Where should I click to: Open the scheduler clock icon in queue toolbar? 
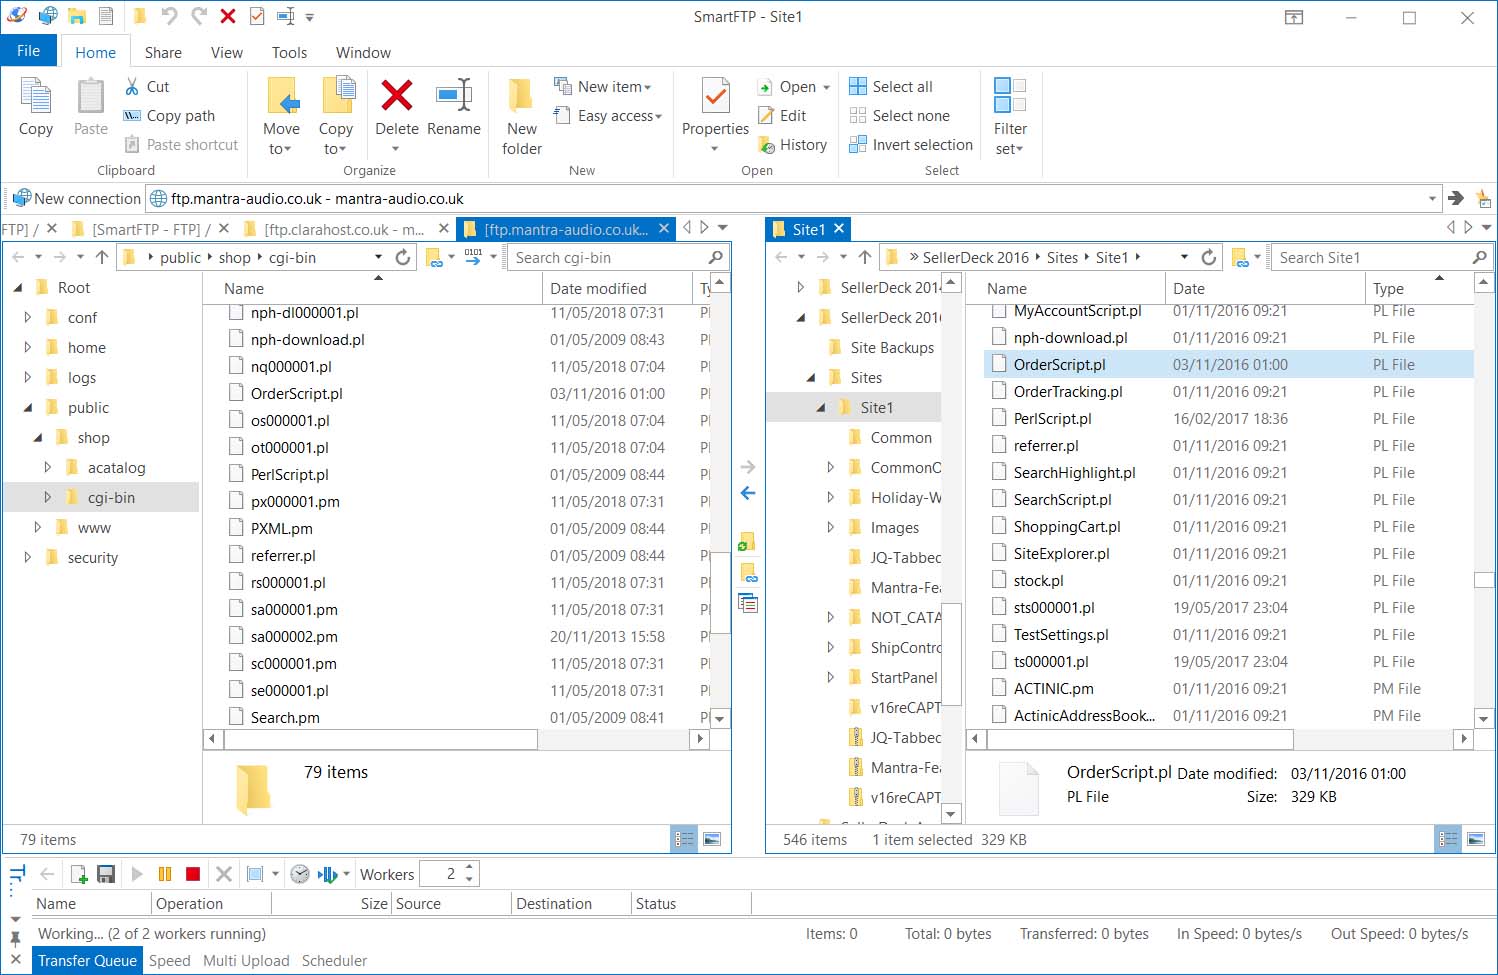300,874
